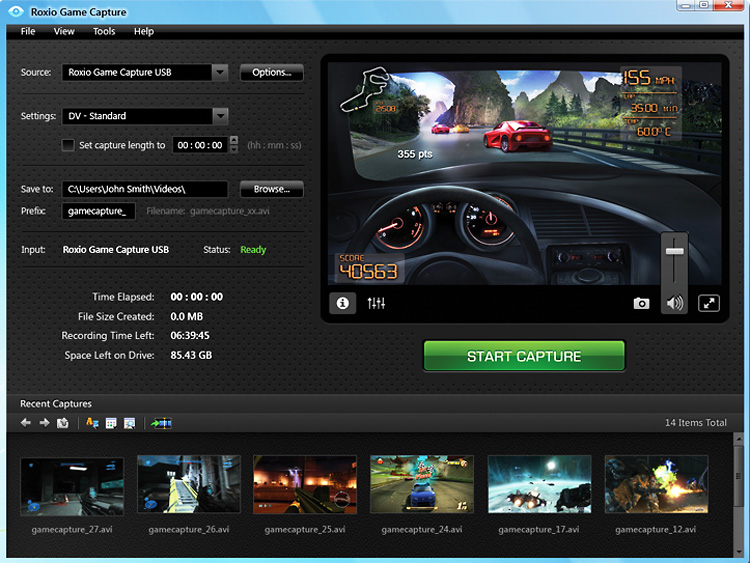Image resolution: width=750 pixels, height=563 pixels.
Task: Click the 14 Items Total text
Action: 695,423
